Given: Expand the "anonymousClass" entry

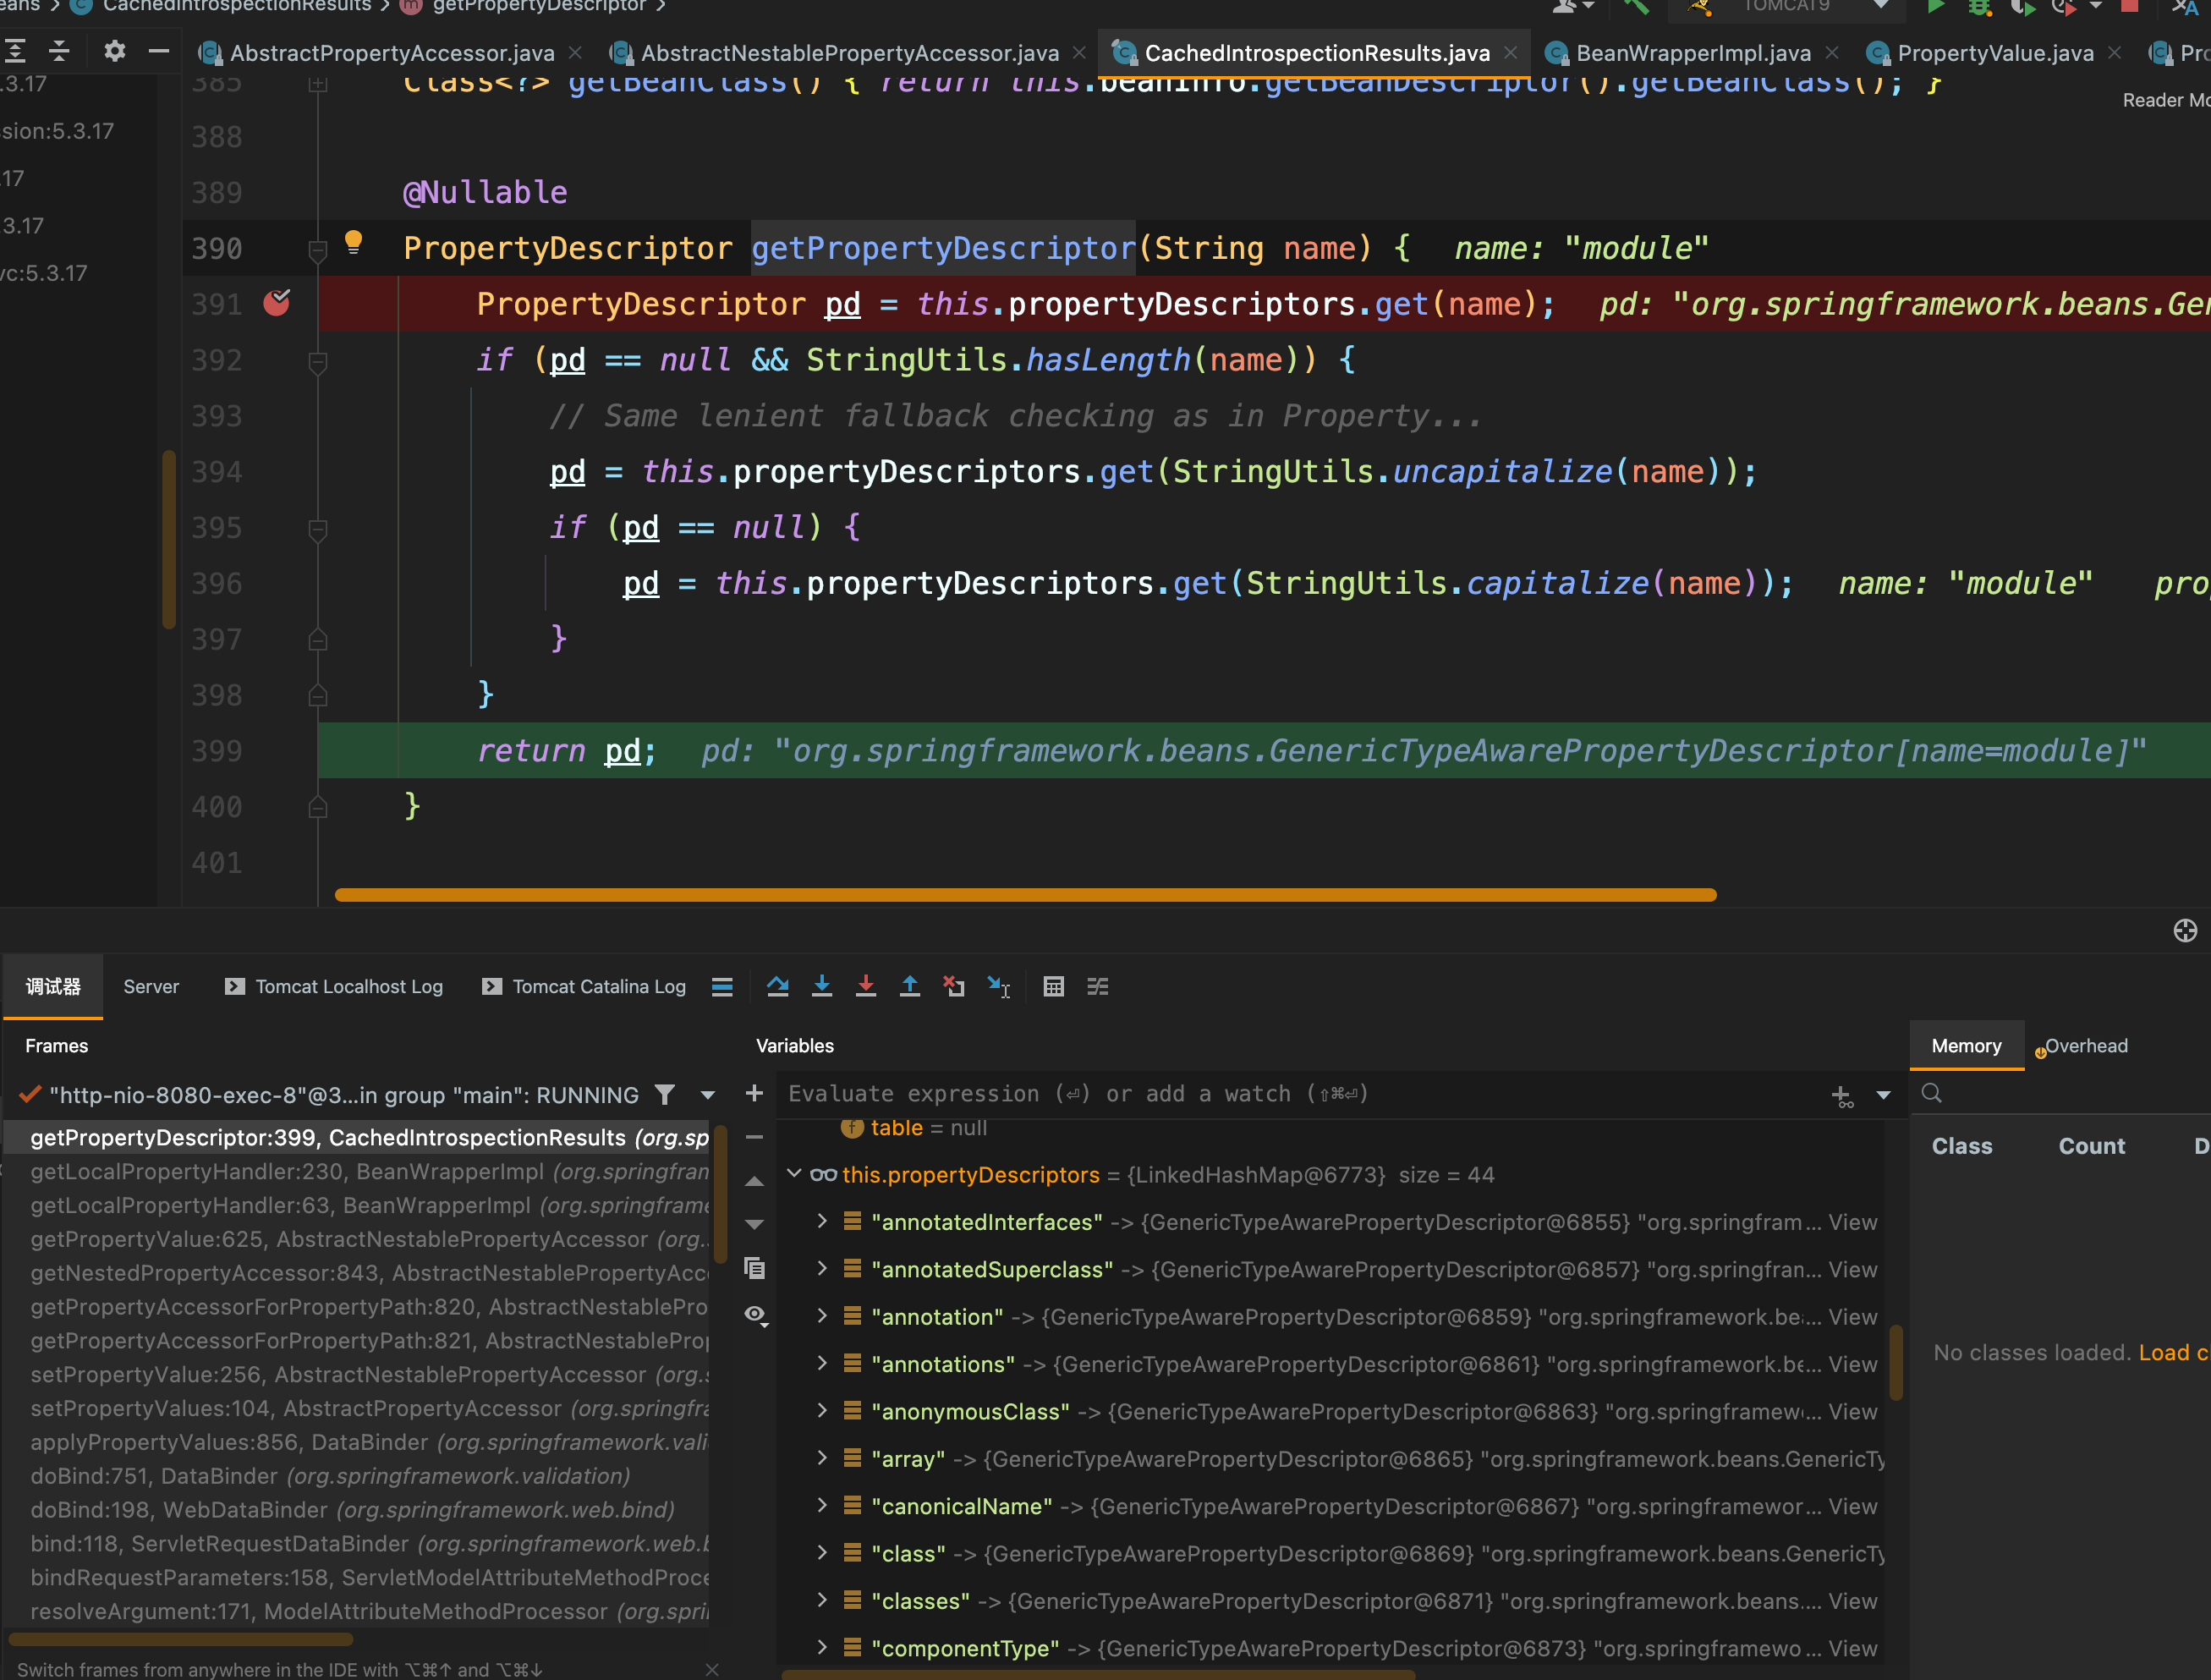Looking at the screenshot, I should click(822, 1410).
